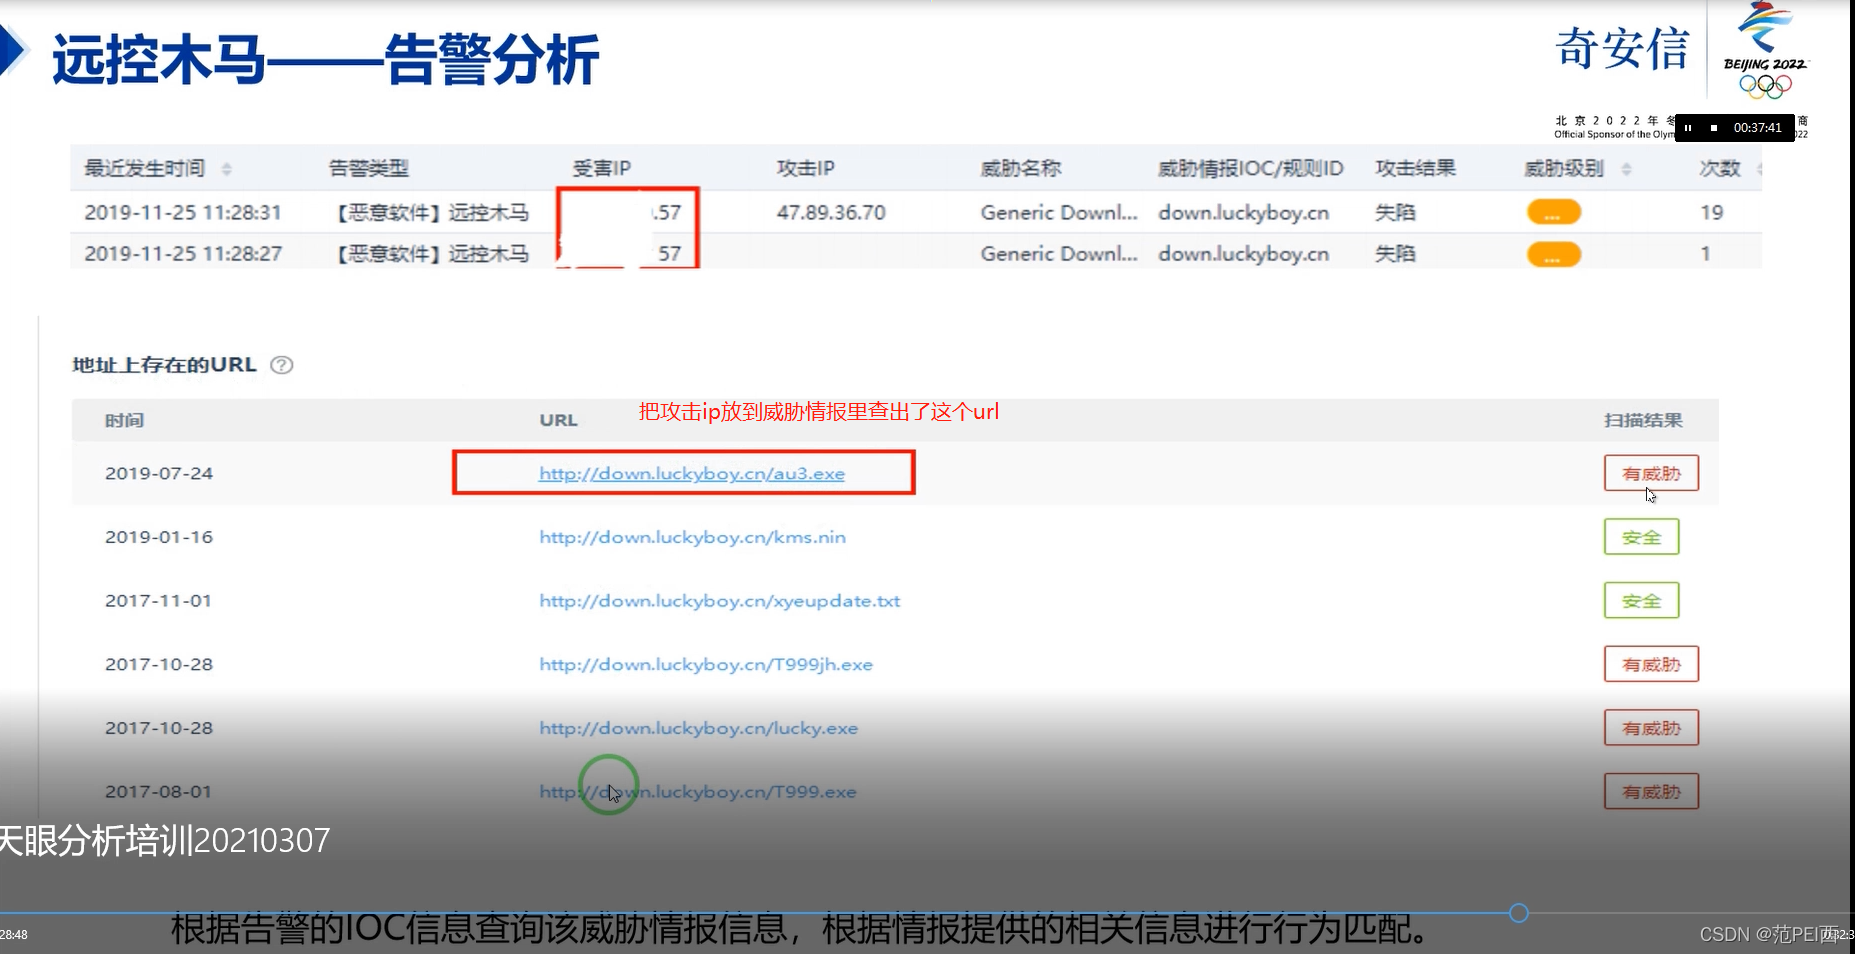This screenshot has height=954, width=1855.
Task: Select timestamp 2019-11-25 11:28:31
Action: (183, 212)
